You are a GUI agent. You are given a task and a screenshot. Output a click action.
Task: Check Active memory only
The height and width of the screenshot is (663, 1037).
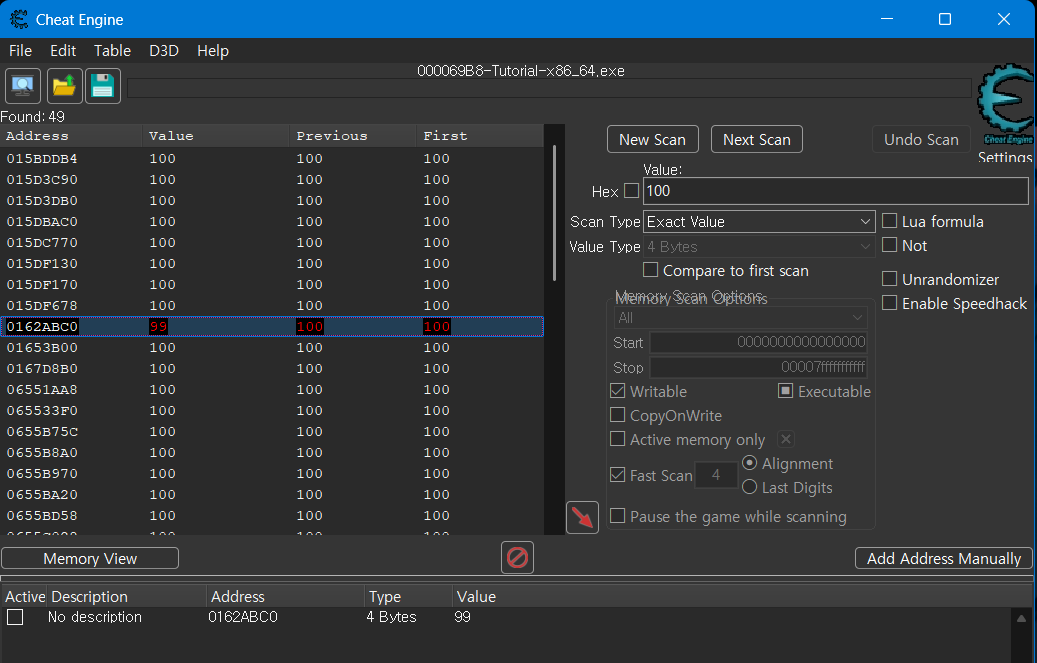click(618, 439)
